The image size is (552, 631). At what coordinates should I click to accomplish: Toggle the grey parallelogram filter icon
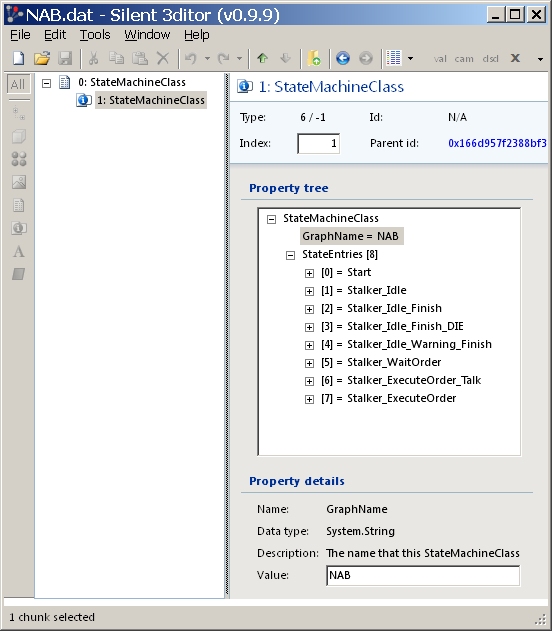[x=19, y=274]
